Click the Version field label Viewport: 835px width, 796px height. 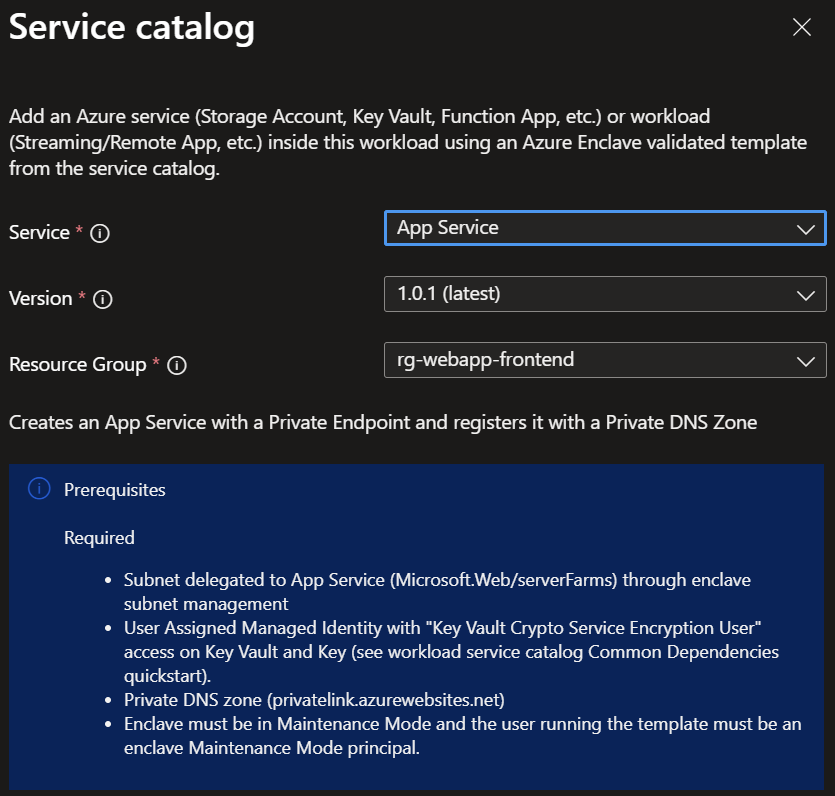40,299
